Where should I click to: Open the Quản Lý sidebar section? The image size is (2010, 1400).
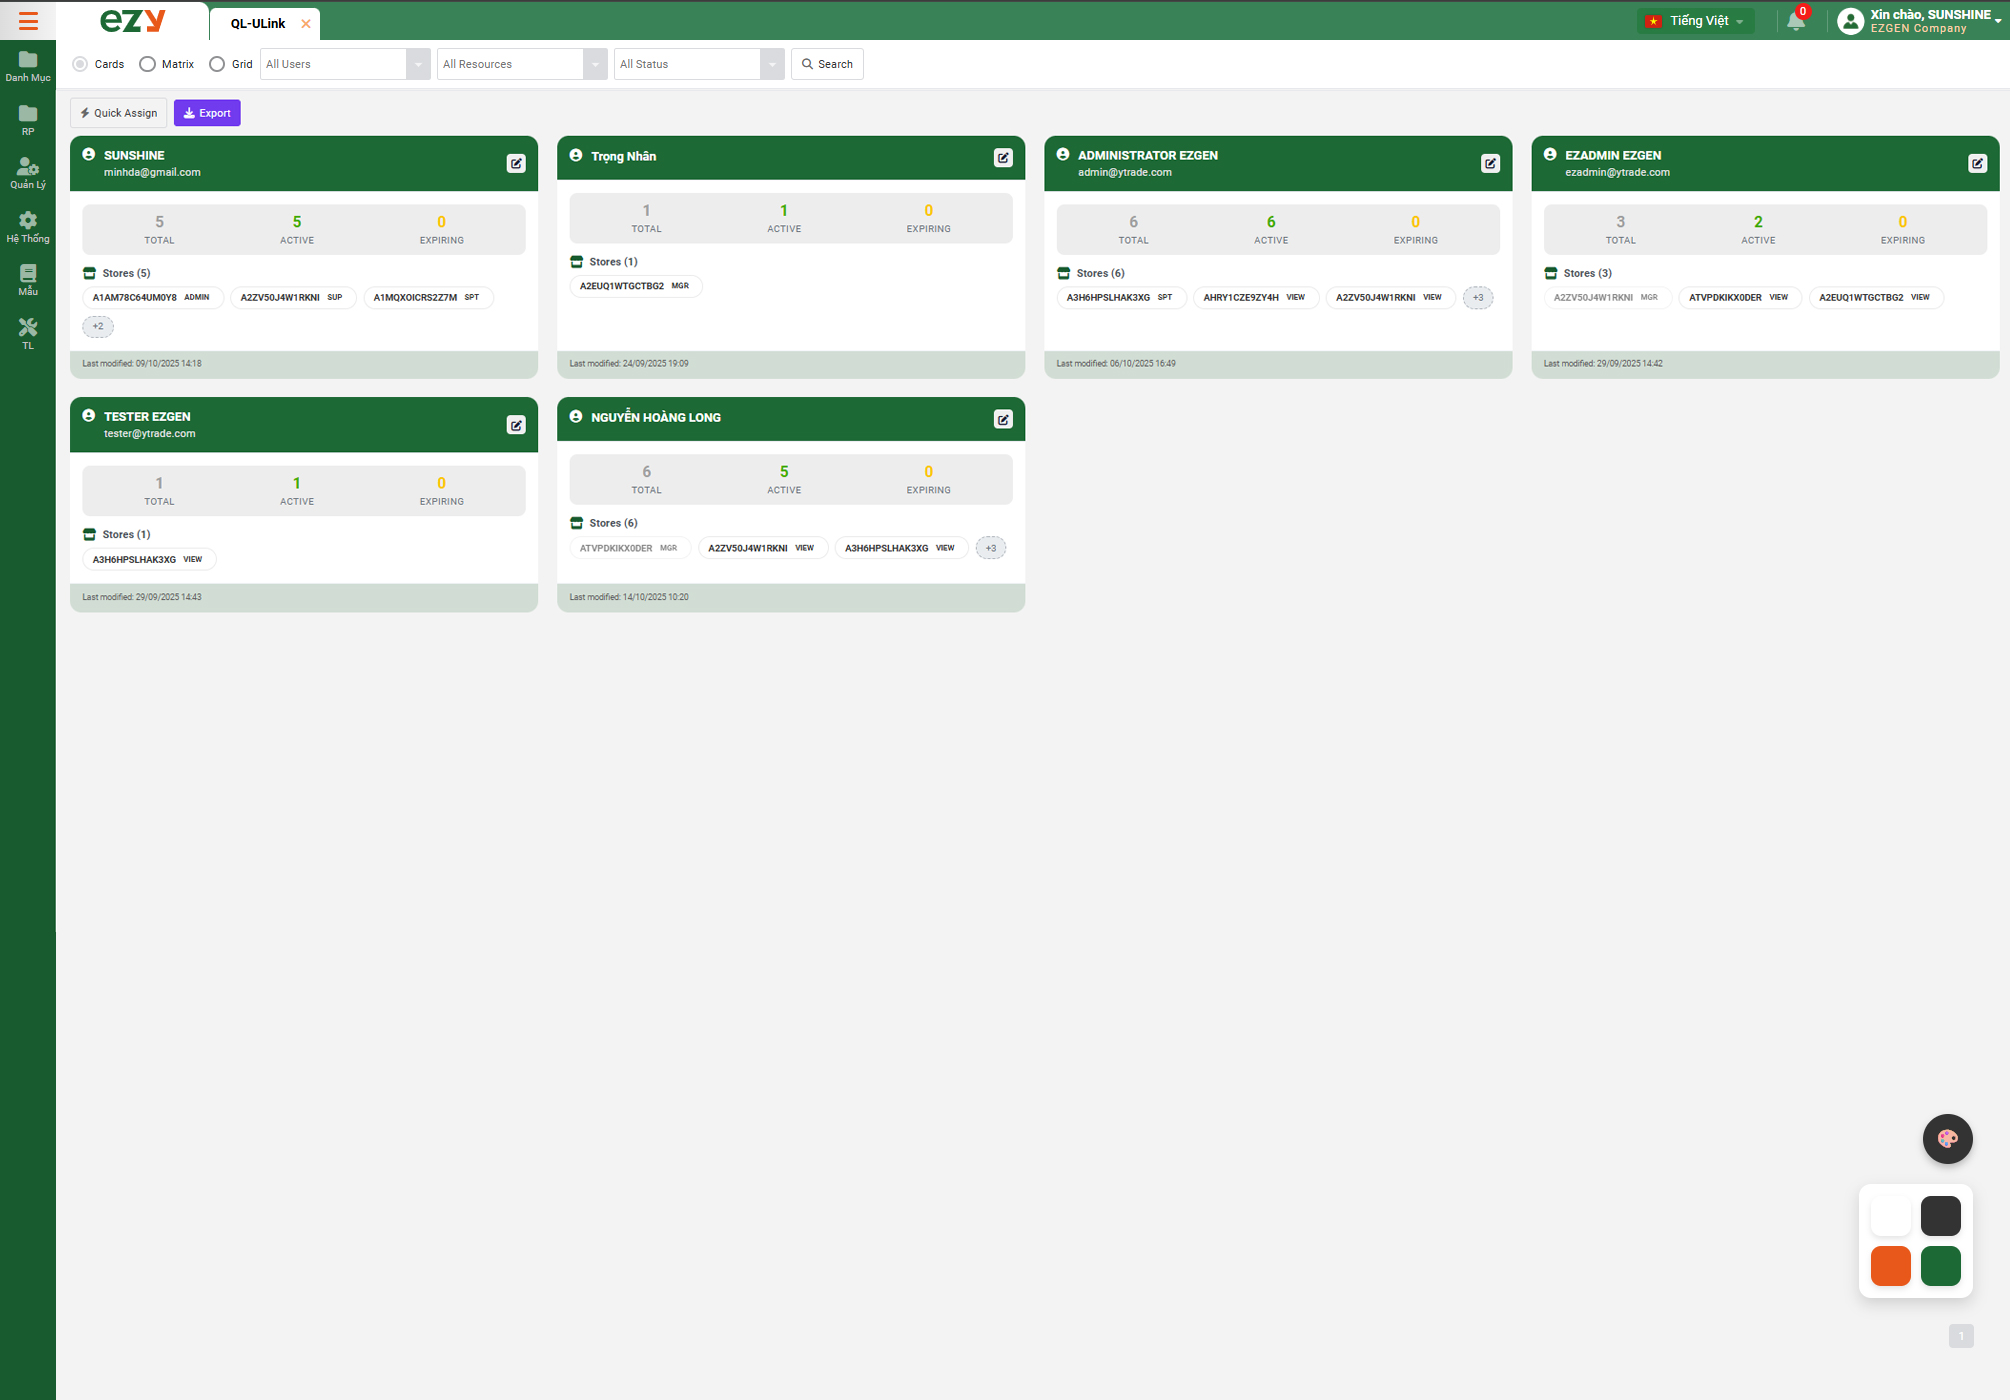pyautogui.click(x=28, y=173)
